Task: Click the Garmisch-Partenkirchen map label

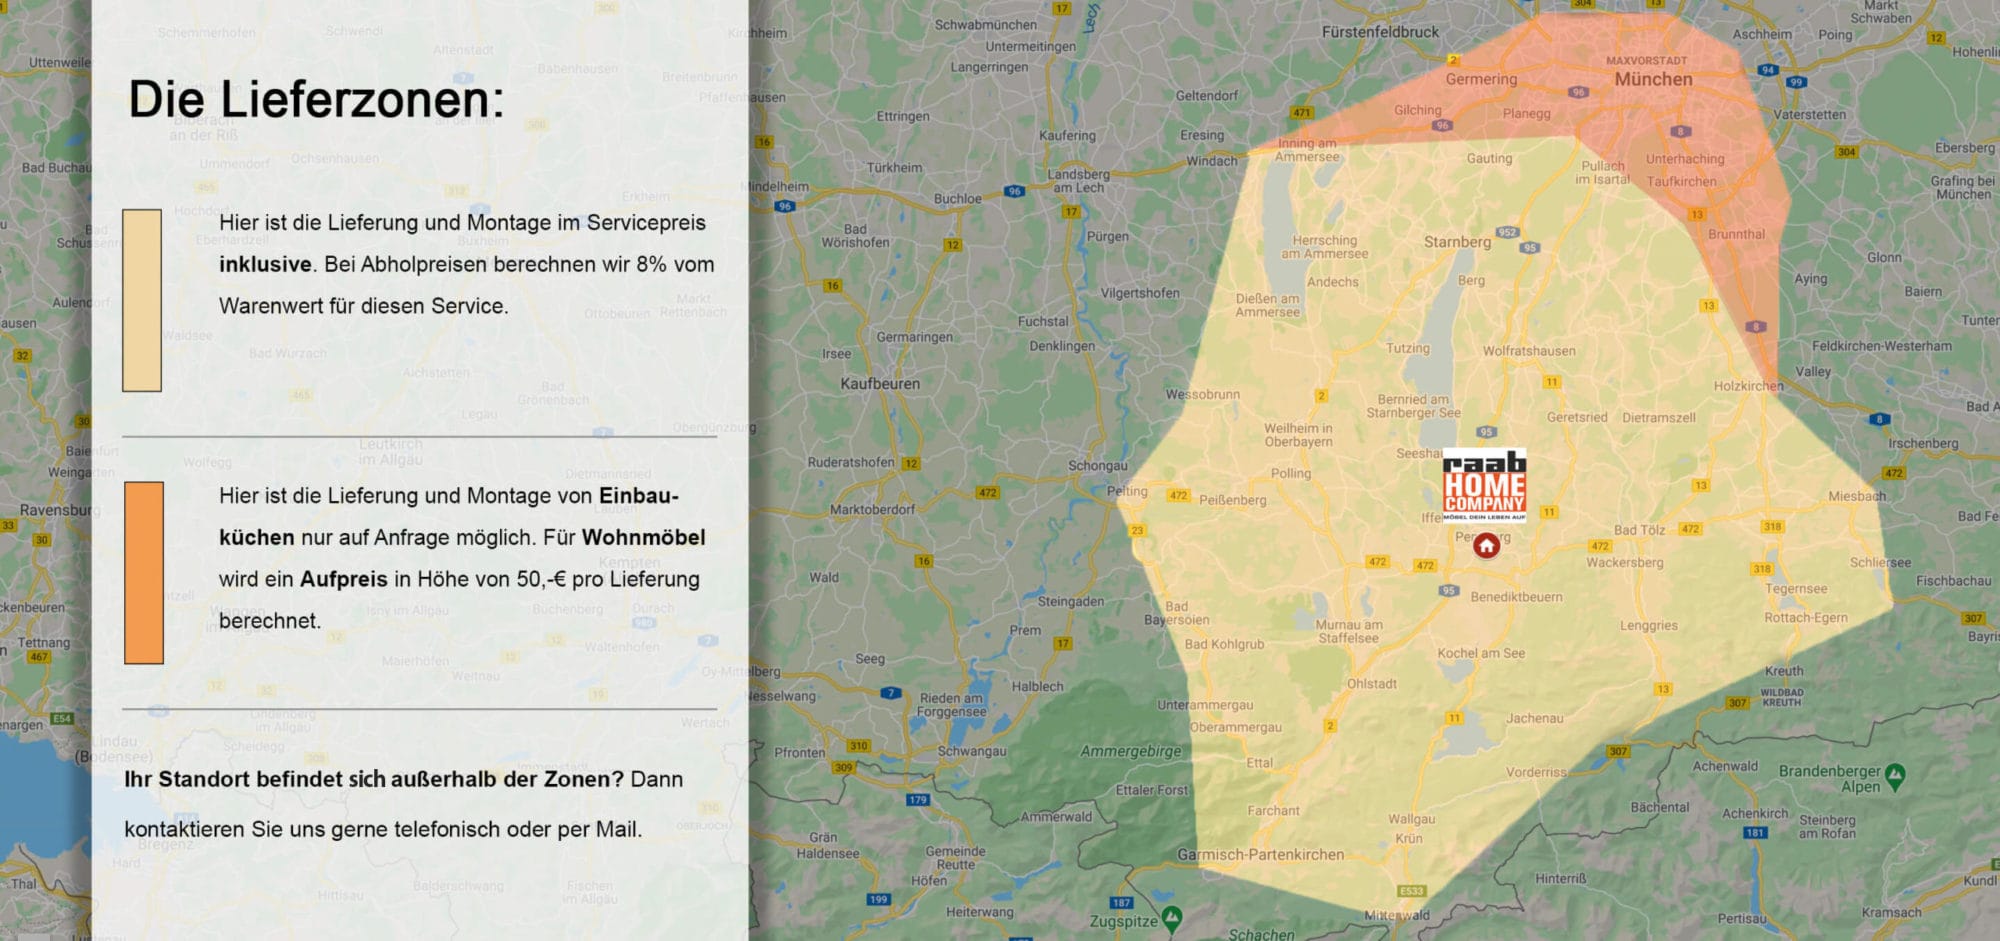Action: [x=1260, y=854]
